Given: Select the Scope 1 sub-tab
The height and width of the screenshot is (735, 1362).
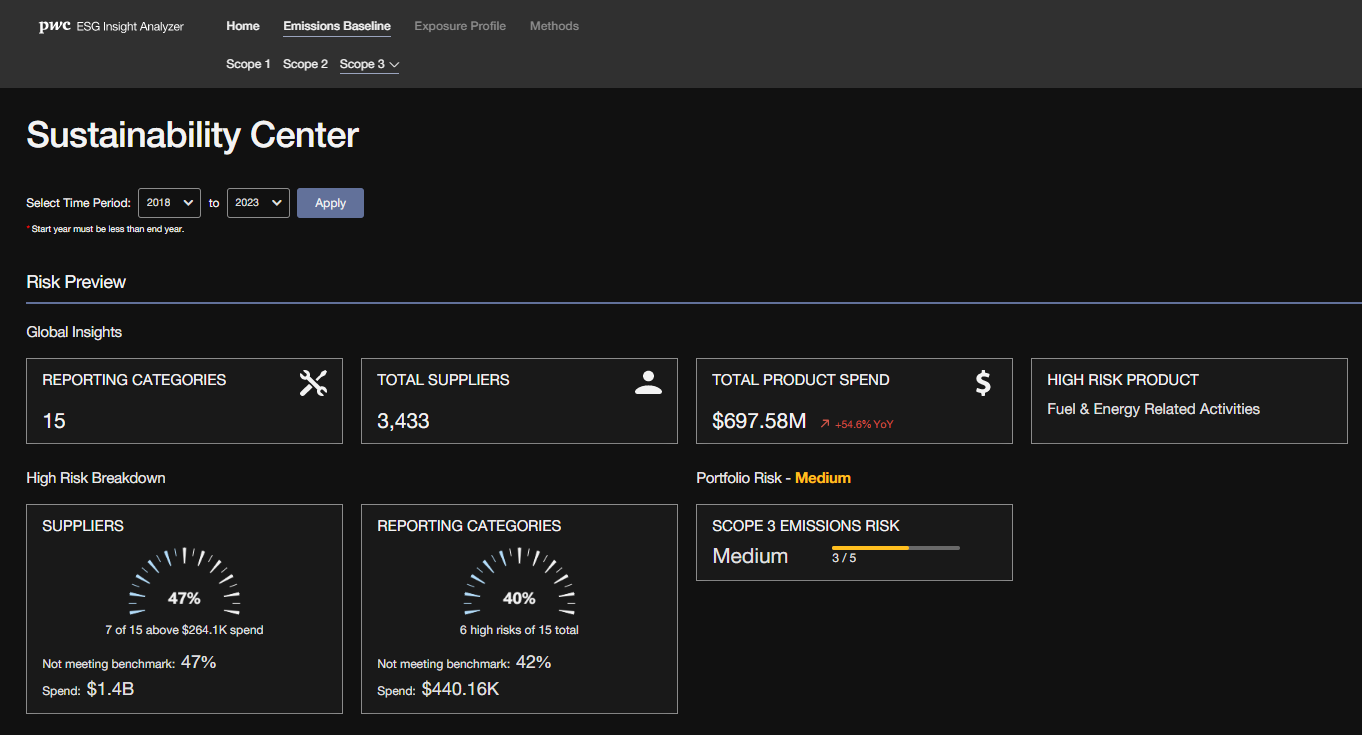Looking at the screenshot, I should tap(248, 64).
